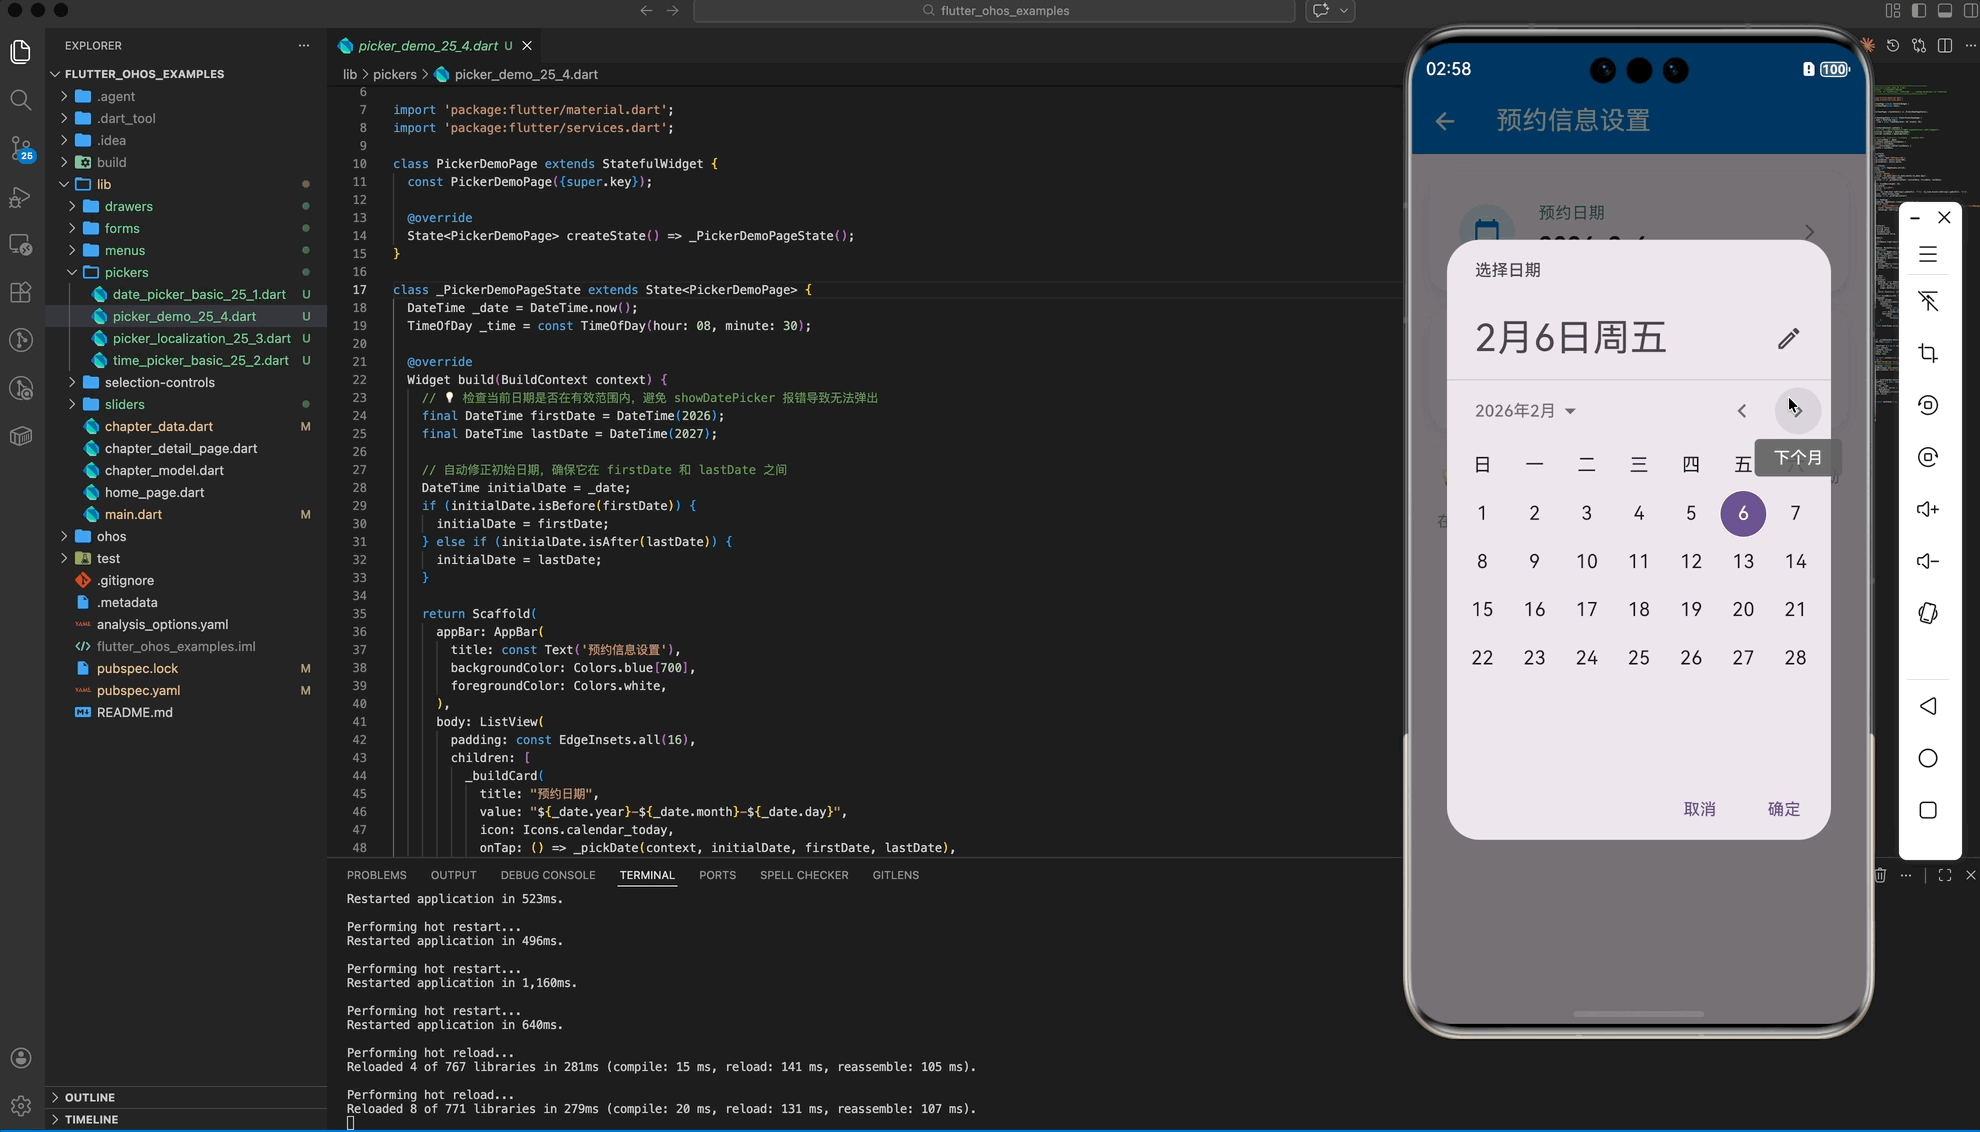Switch to the PROBLEMS tab
Screen dimensions: 1980x1132
click(376, 875)
